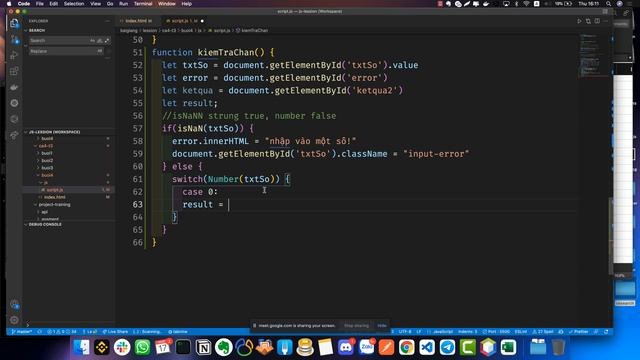Click Hide on the sharing banner
Image resolution: width=640 pixels, height=360 pixels.
click(x=382, y=326)
